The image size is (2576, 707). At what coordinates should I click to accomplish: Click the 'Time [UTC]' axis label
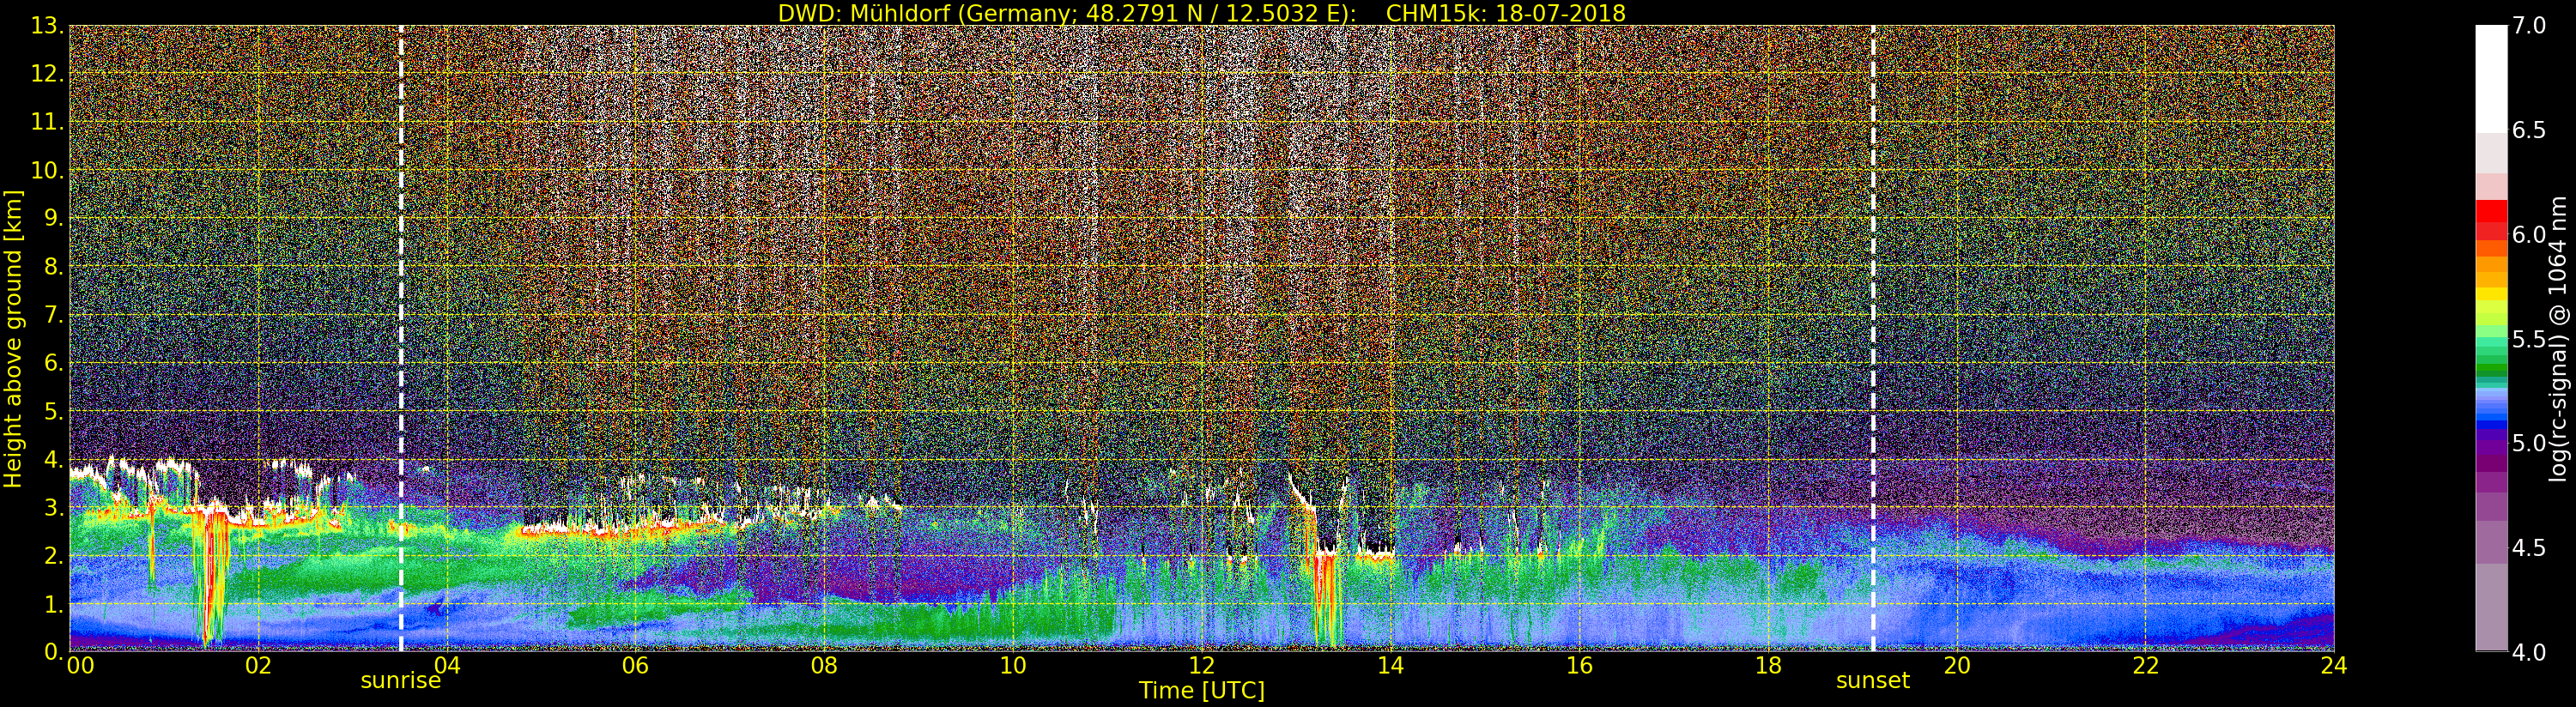click(x=1202, y=691)
